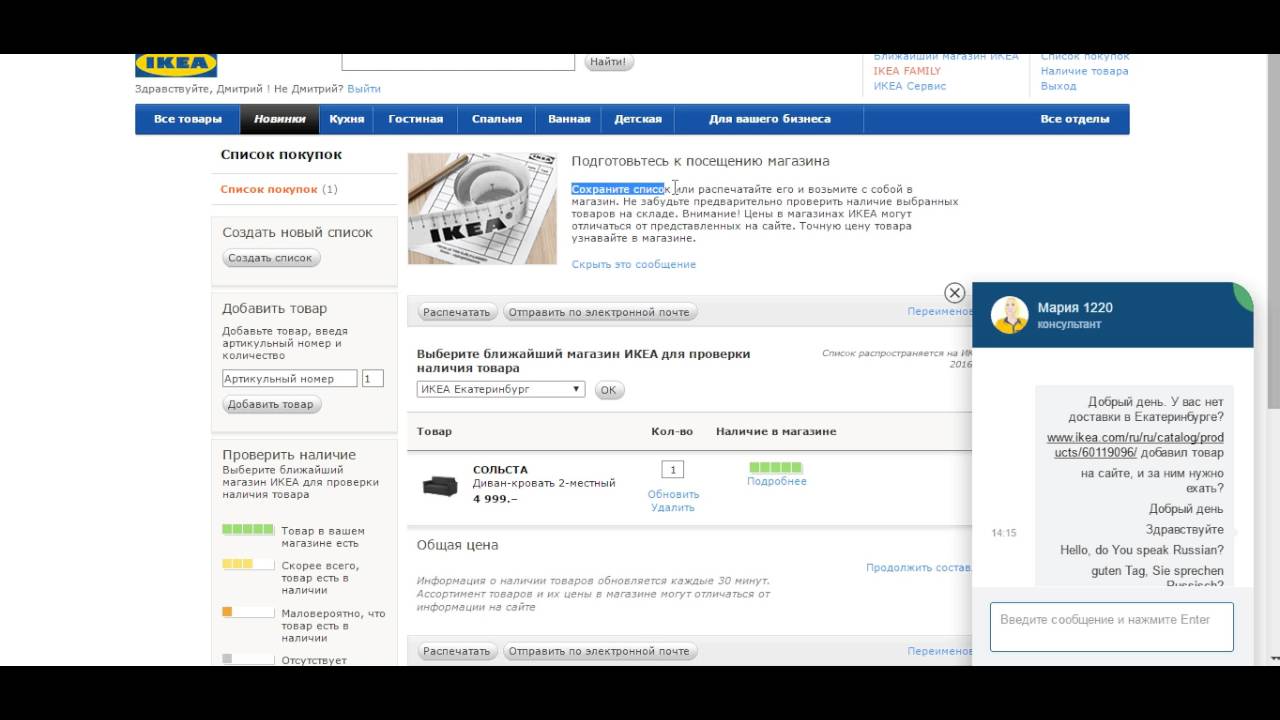The height and width of the screenshot is (720, 1280).
Task: Click the Подготовьтесь к посещению магазина heading
Action: click(700, 161)
